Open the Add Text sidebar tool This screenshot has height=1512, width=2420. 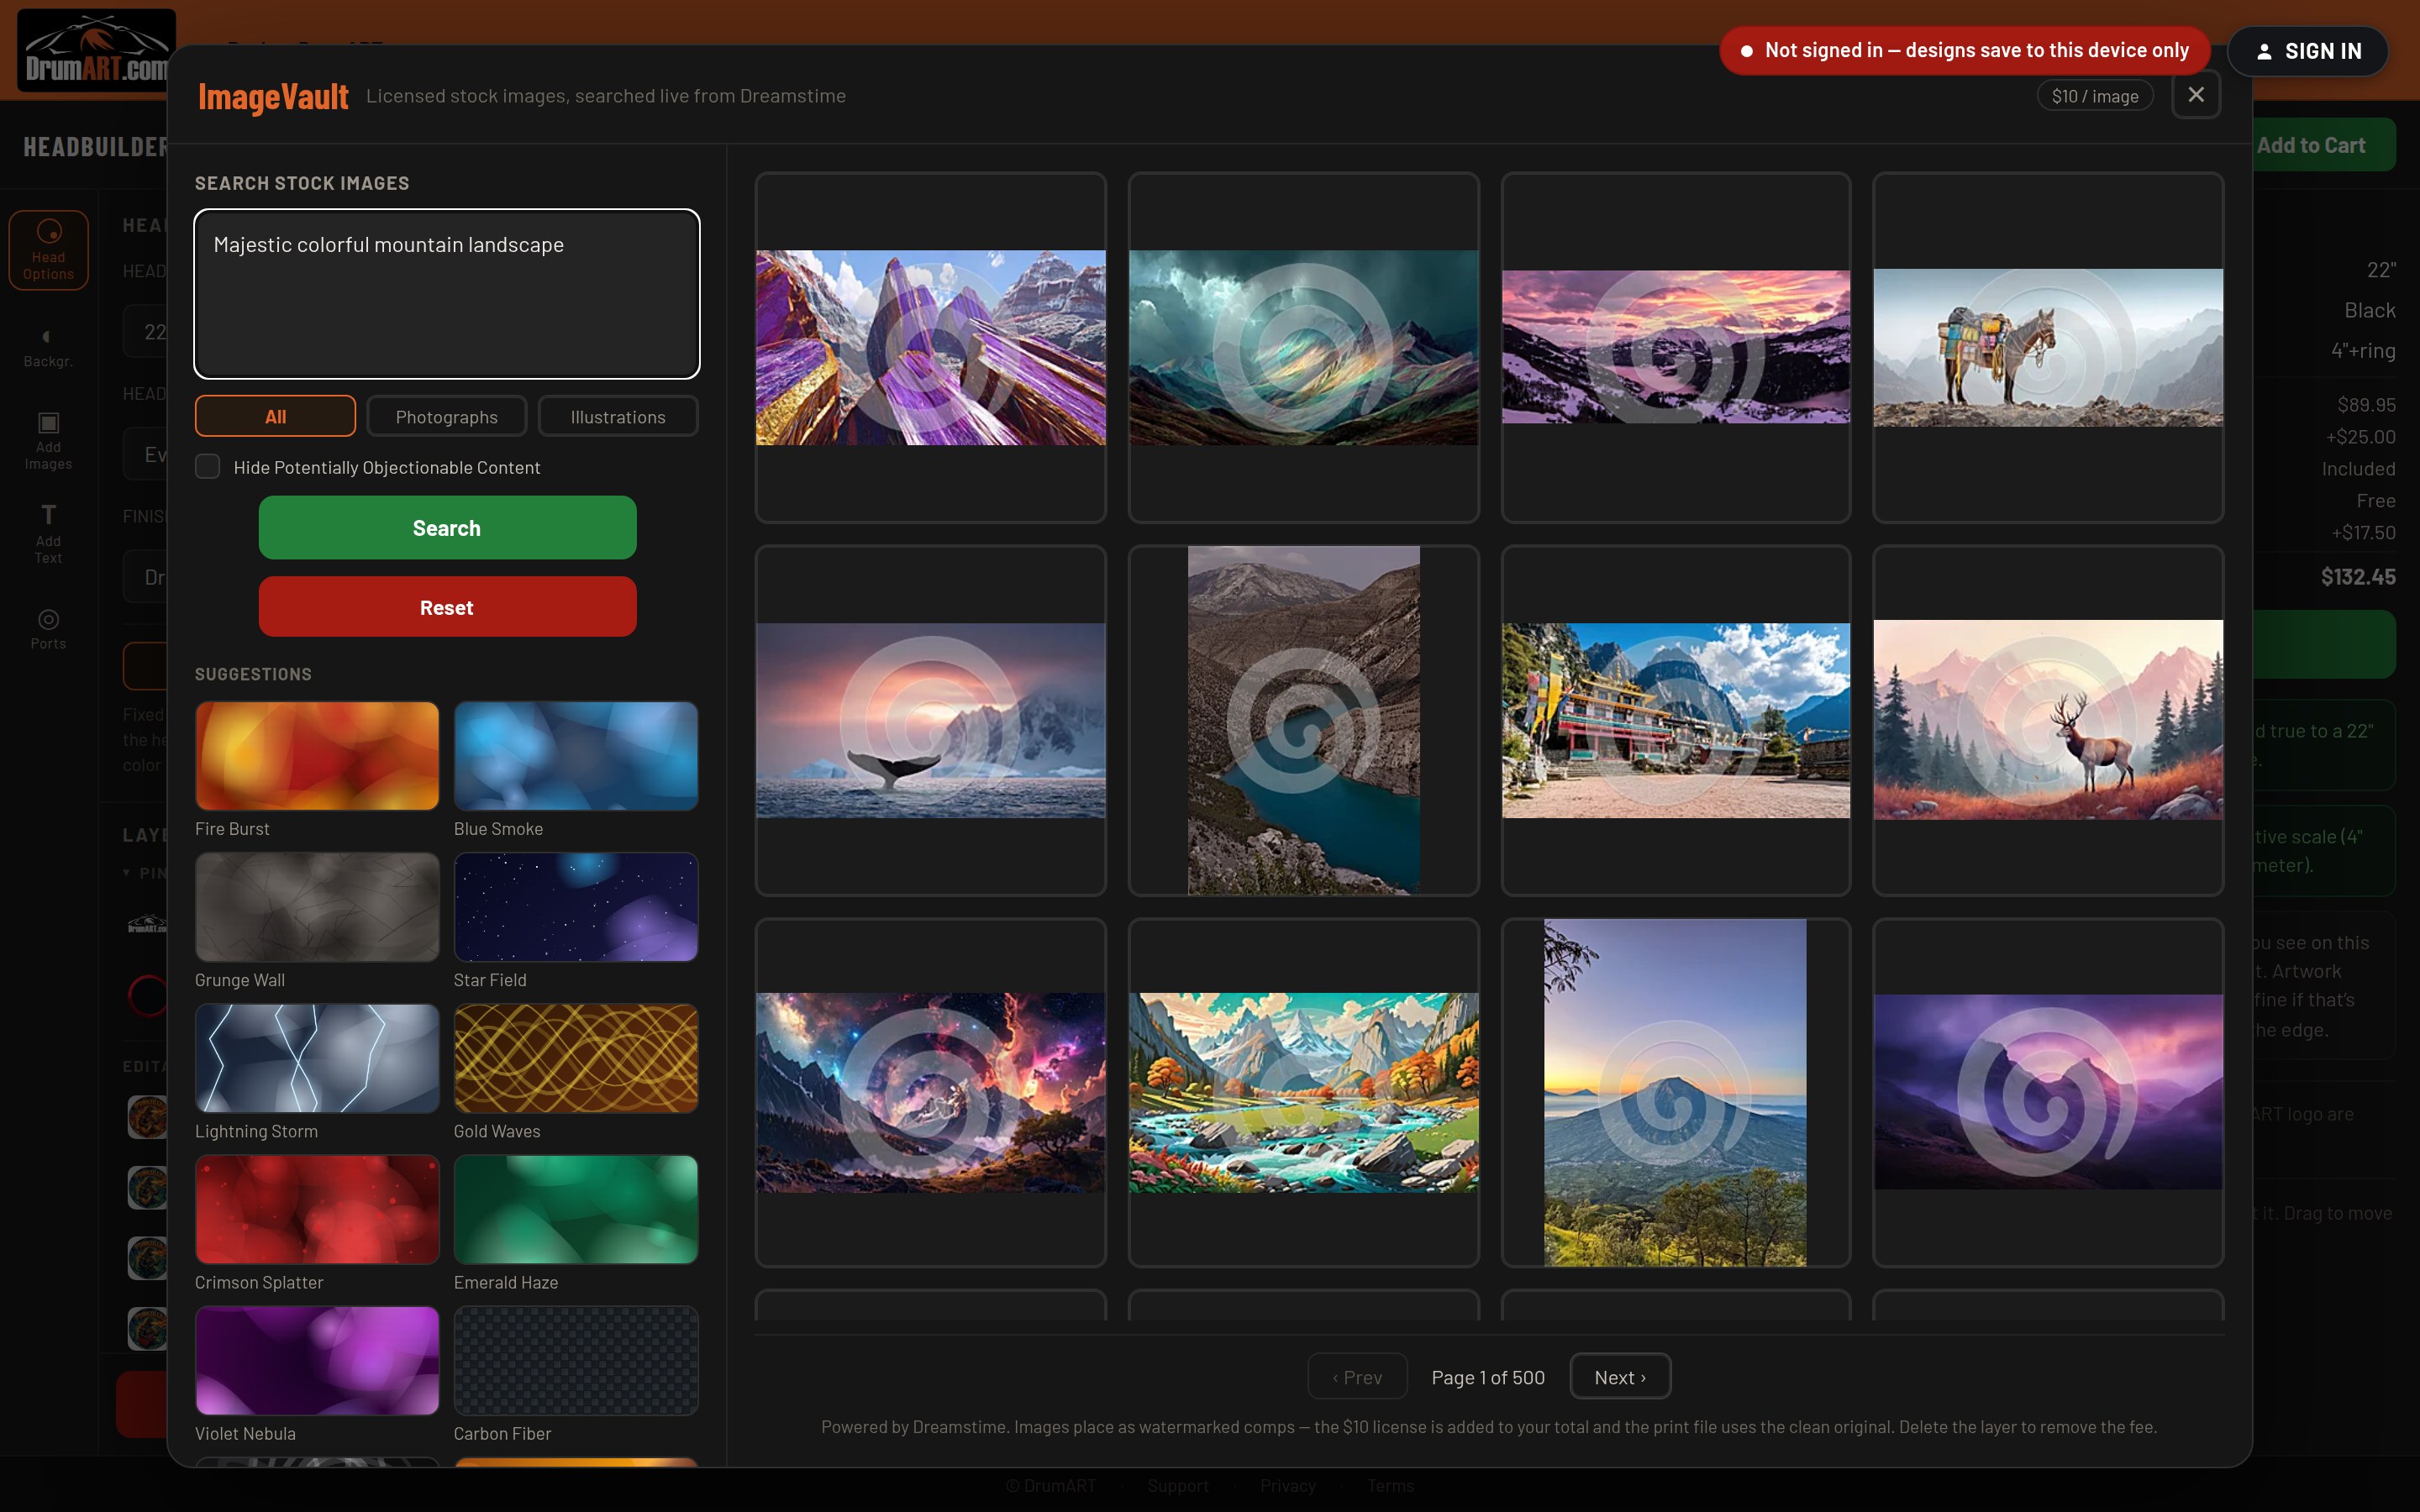[48, 534]
